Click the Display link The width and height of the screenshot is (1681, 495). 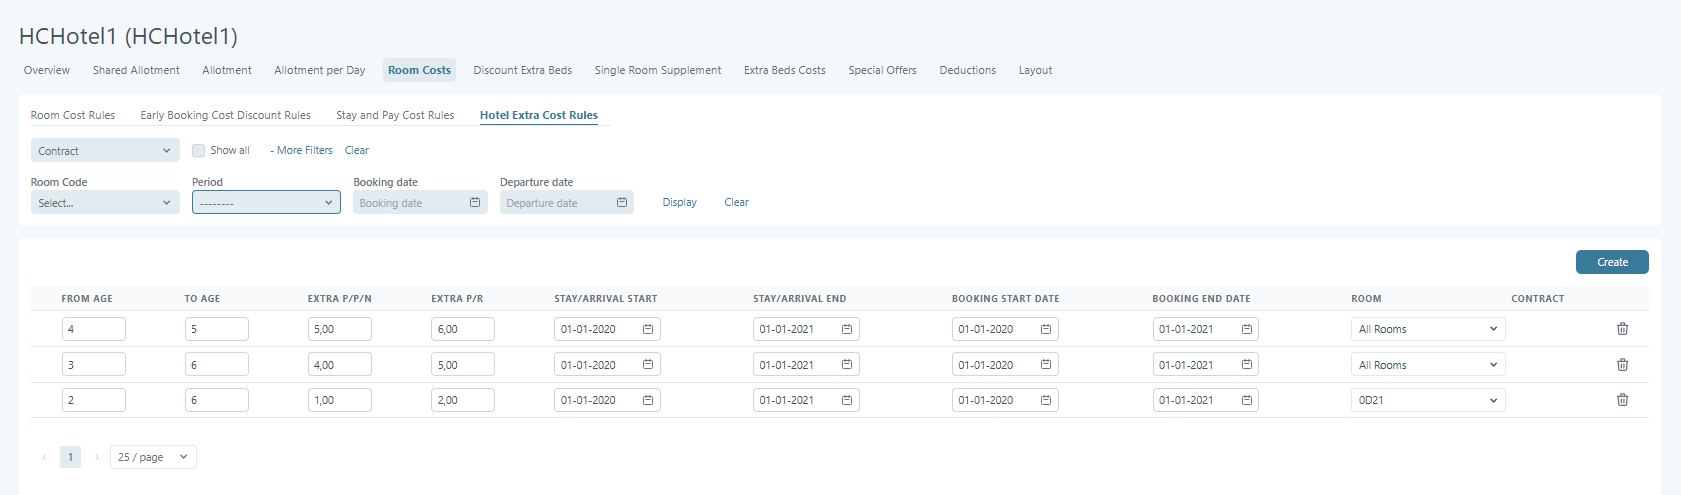tap(679, 202)
